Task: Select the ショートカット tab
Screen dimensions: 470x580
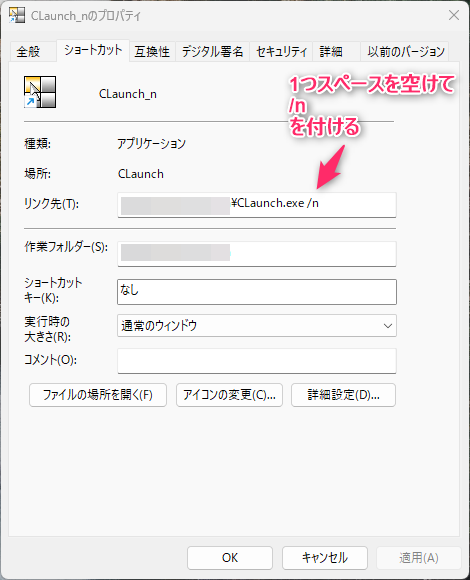Action: coord(93,50)
